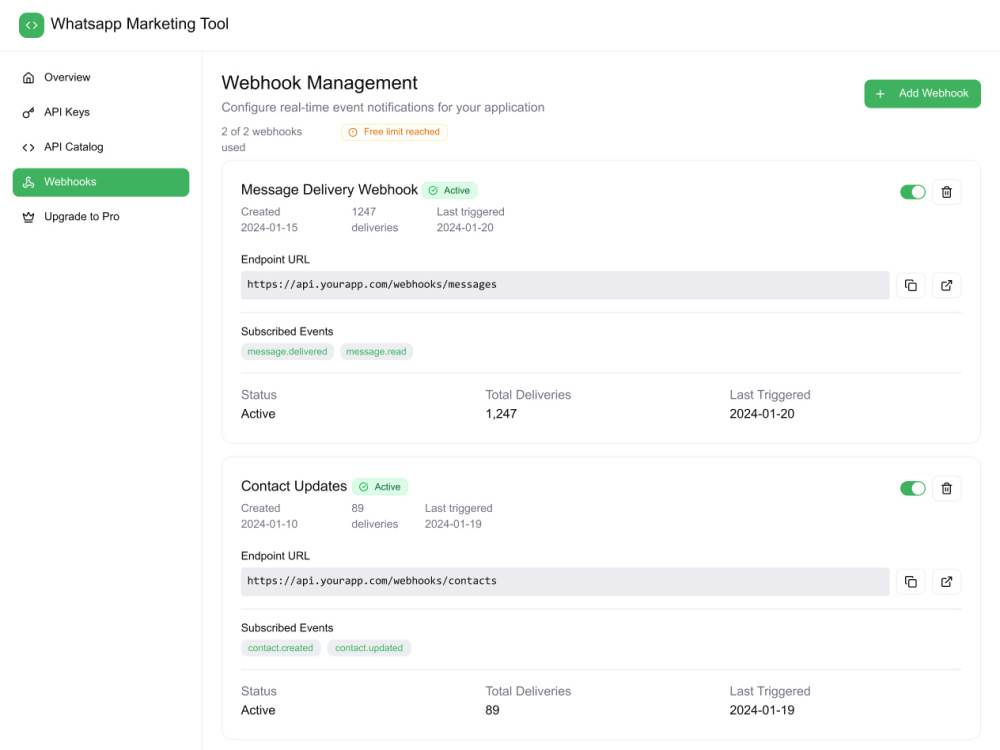This screenshot has width=1000, height=750.
Task: Click the Add Webhook button
Action: [x=922, y=94]
